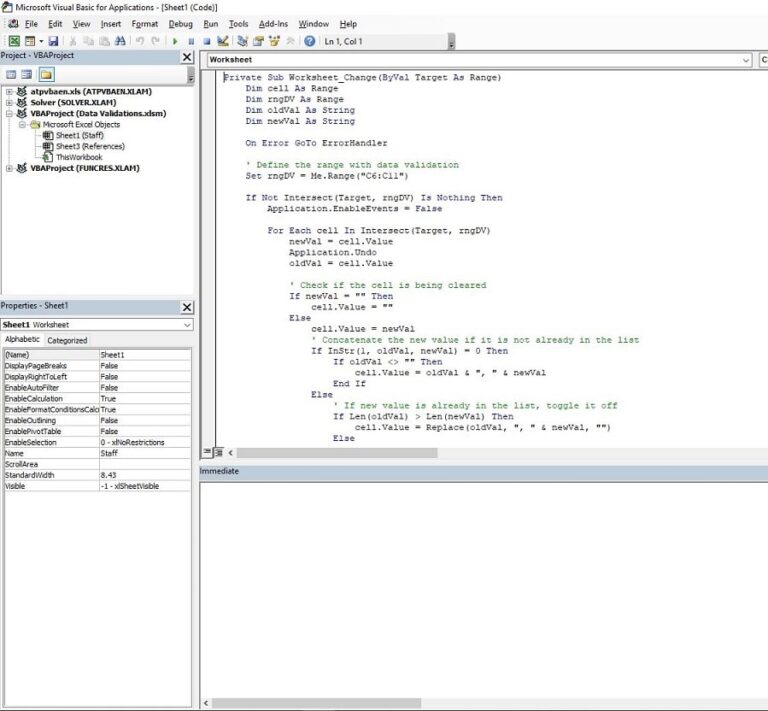Run the macro with the green play icon
768x711 pixels.
[x=176, y=41]
